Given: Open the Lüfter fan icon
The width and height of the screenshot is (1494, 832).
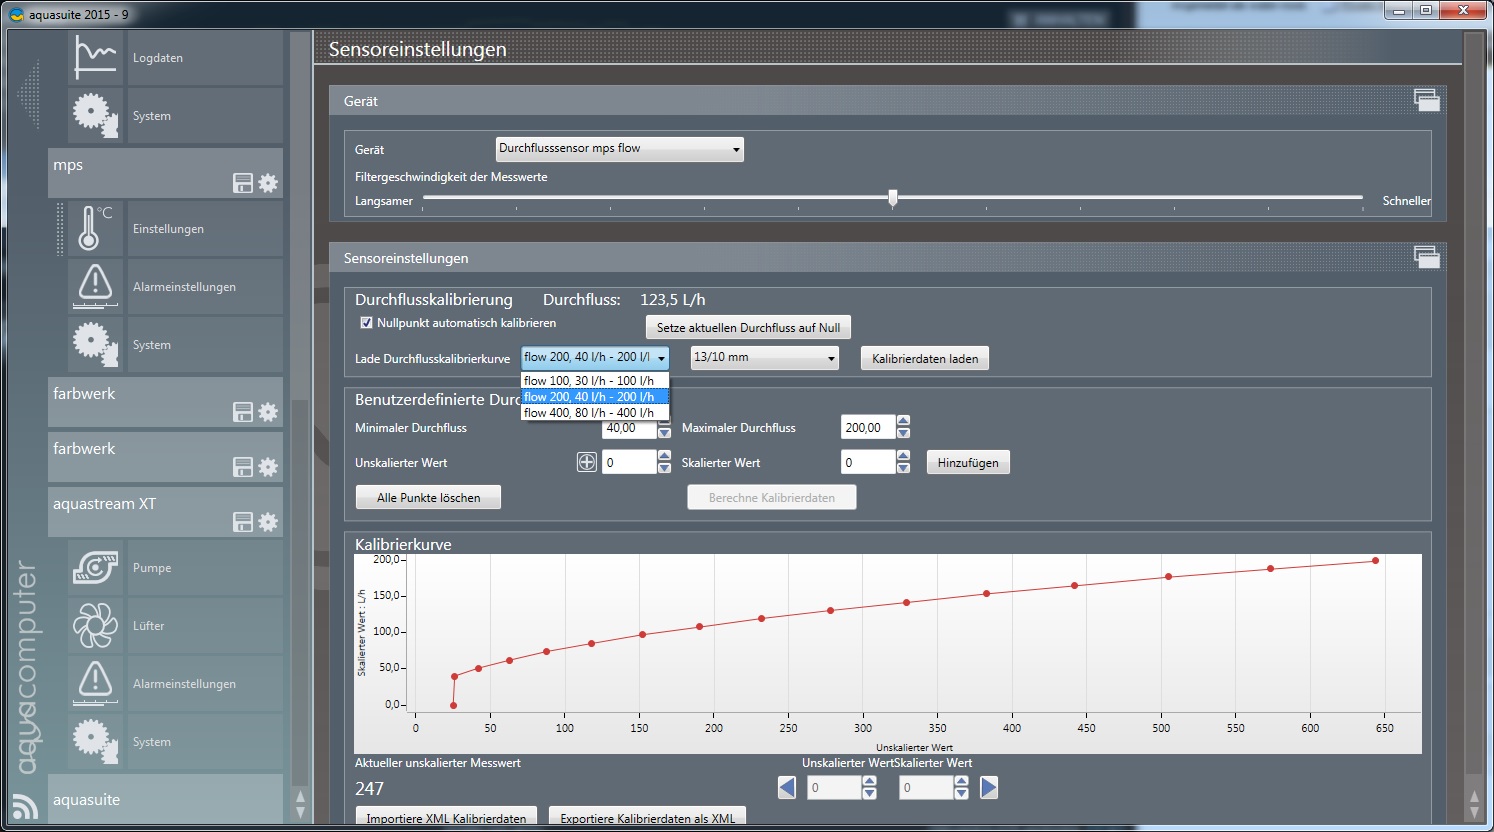Looking at the screenshot, I should (95, 625).
